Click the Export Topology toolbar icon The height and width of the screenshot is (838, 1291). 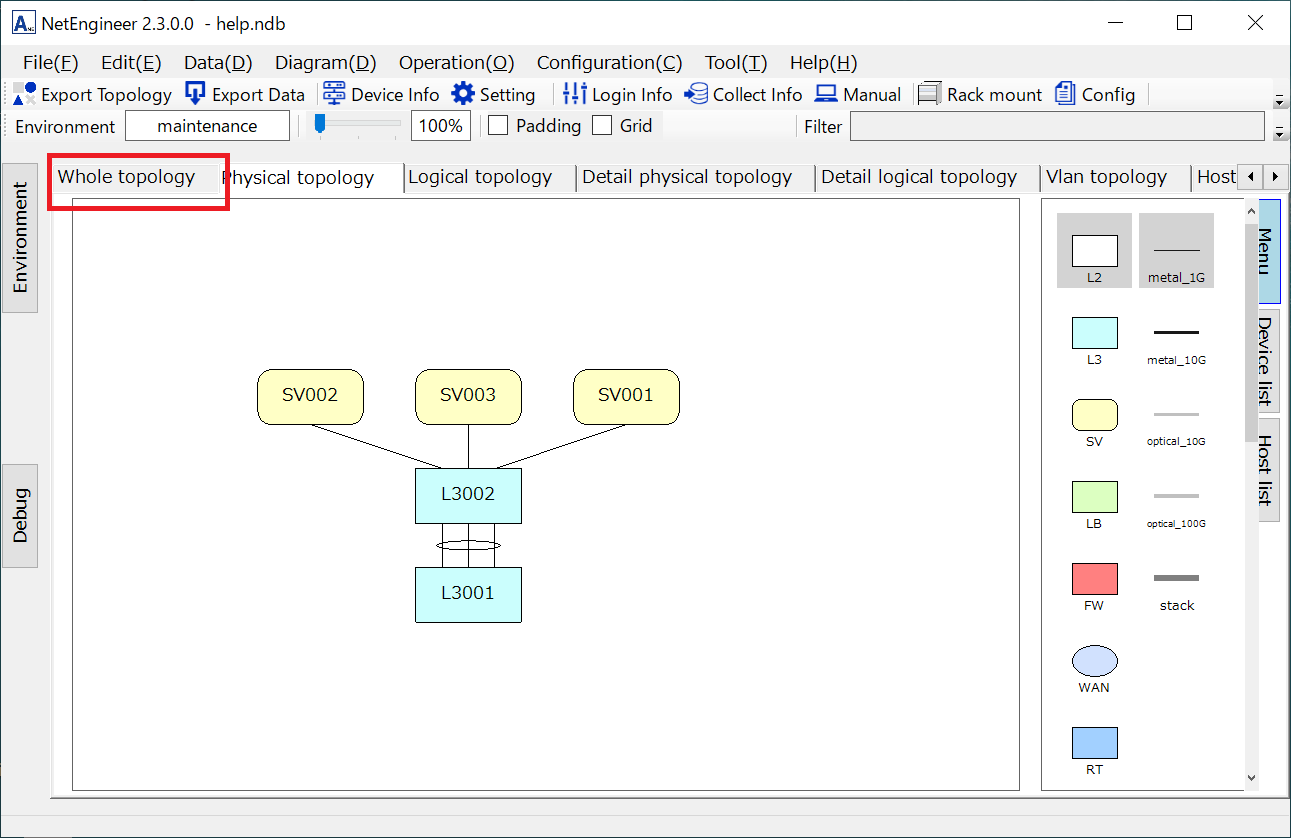point(25,94)
